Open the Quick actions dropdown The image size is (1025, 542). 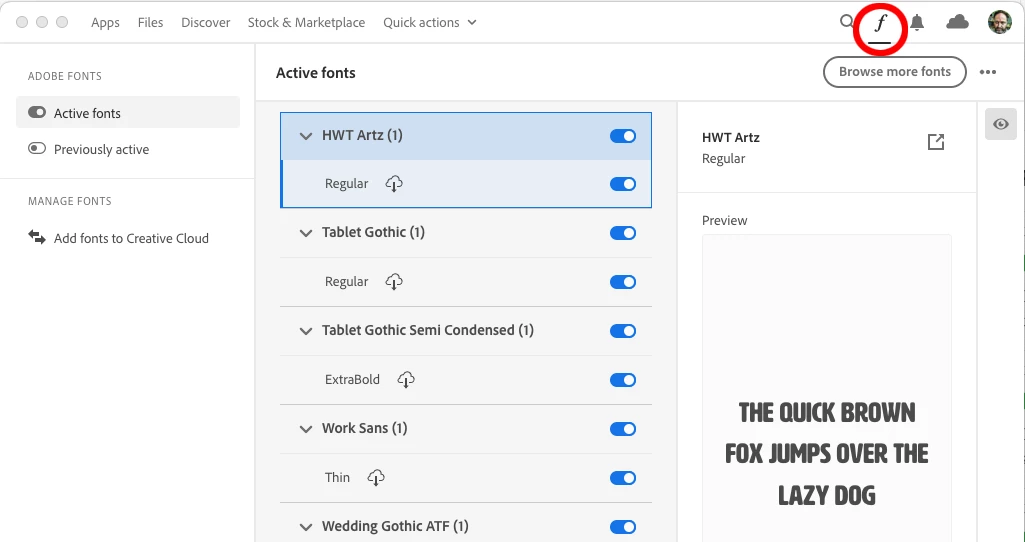tap(430, 22)
